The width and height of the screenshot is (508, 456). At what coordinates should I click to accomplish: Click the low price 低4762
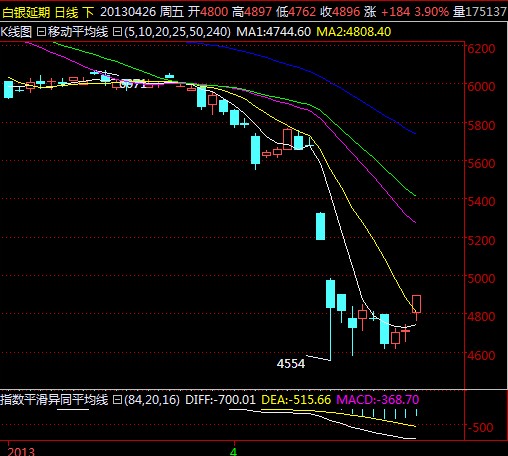pyautogui.click(x=296, y=12)
